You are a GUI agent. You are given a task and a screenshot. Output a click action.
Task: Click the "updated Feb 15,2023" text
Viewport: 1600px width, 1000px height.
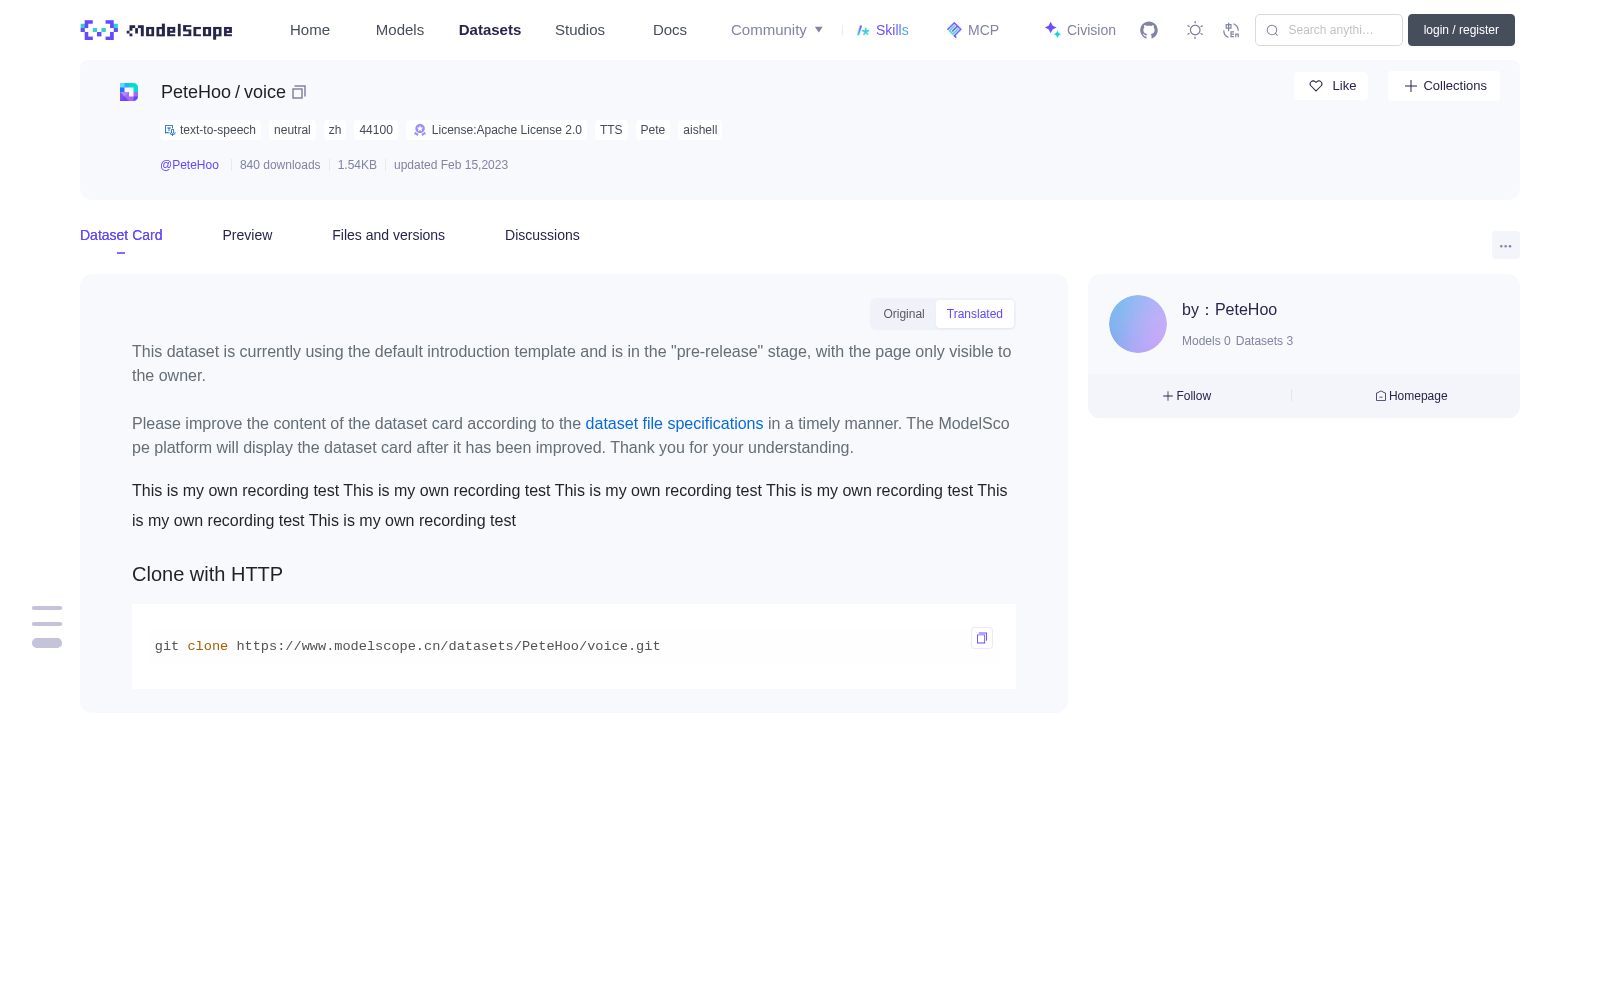451,165
